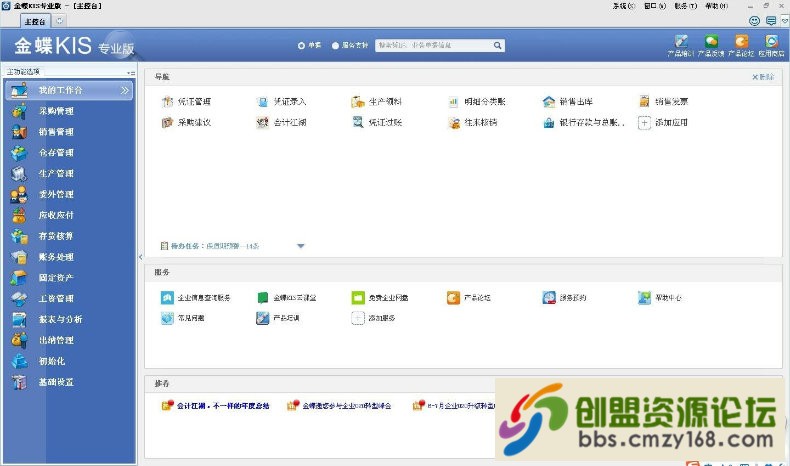Click 产品培训 icon in the header
The image size is (790, 466).
point(681,45)
